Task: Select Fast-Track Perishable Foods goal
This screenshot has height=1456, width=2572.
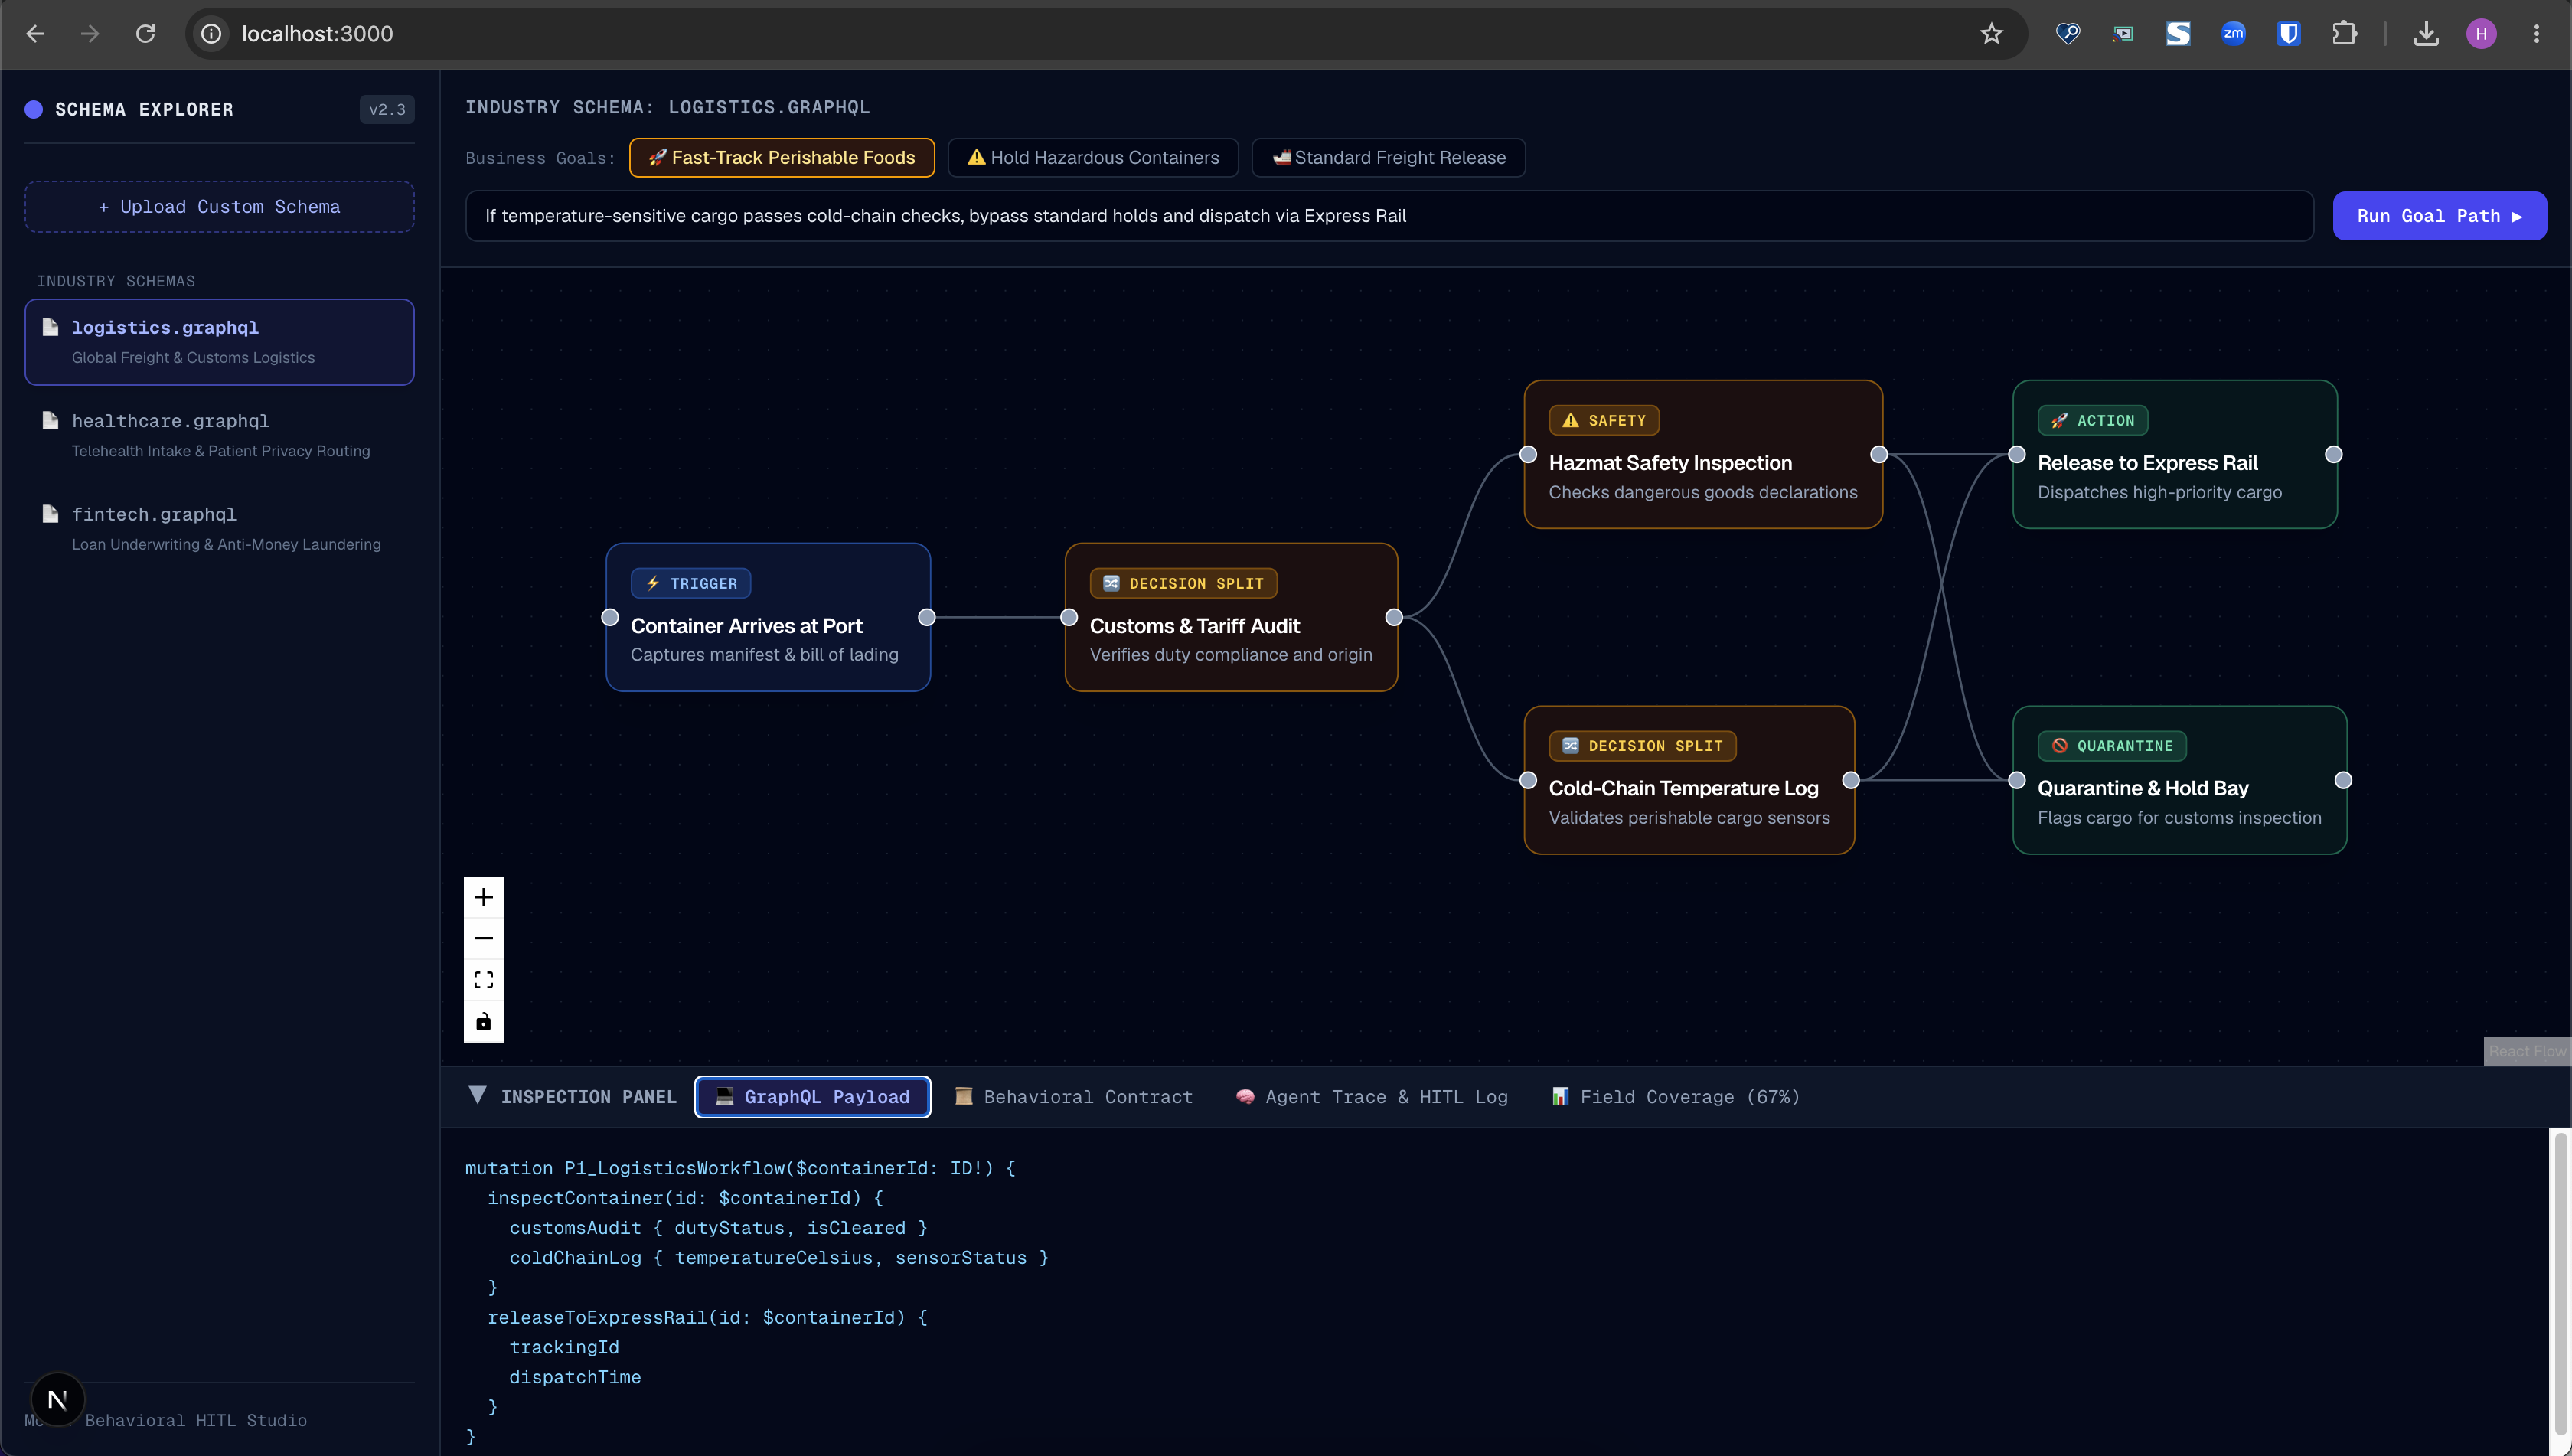Action: [782, 157]
